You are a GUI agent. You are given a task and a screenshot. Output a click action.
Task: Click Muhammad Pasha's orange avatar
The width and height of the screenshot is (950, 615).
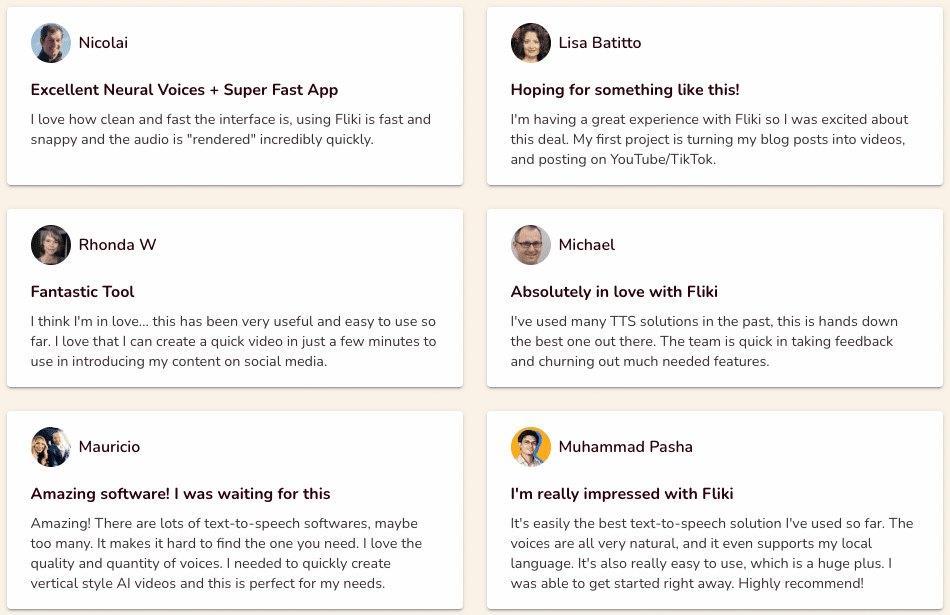pyautogui.click(x=531, y=447)
